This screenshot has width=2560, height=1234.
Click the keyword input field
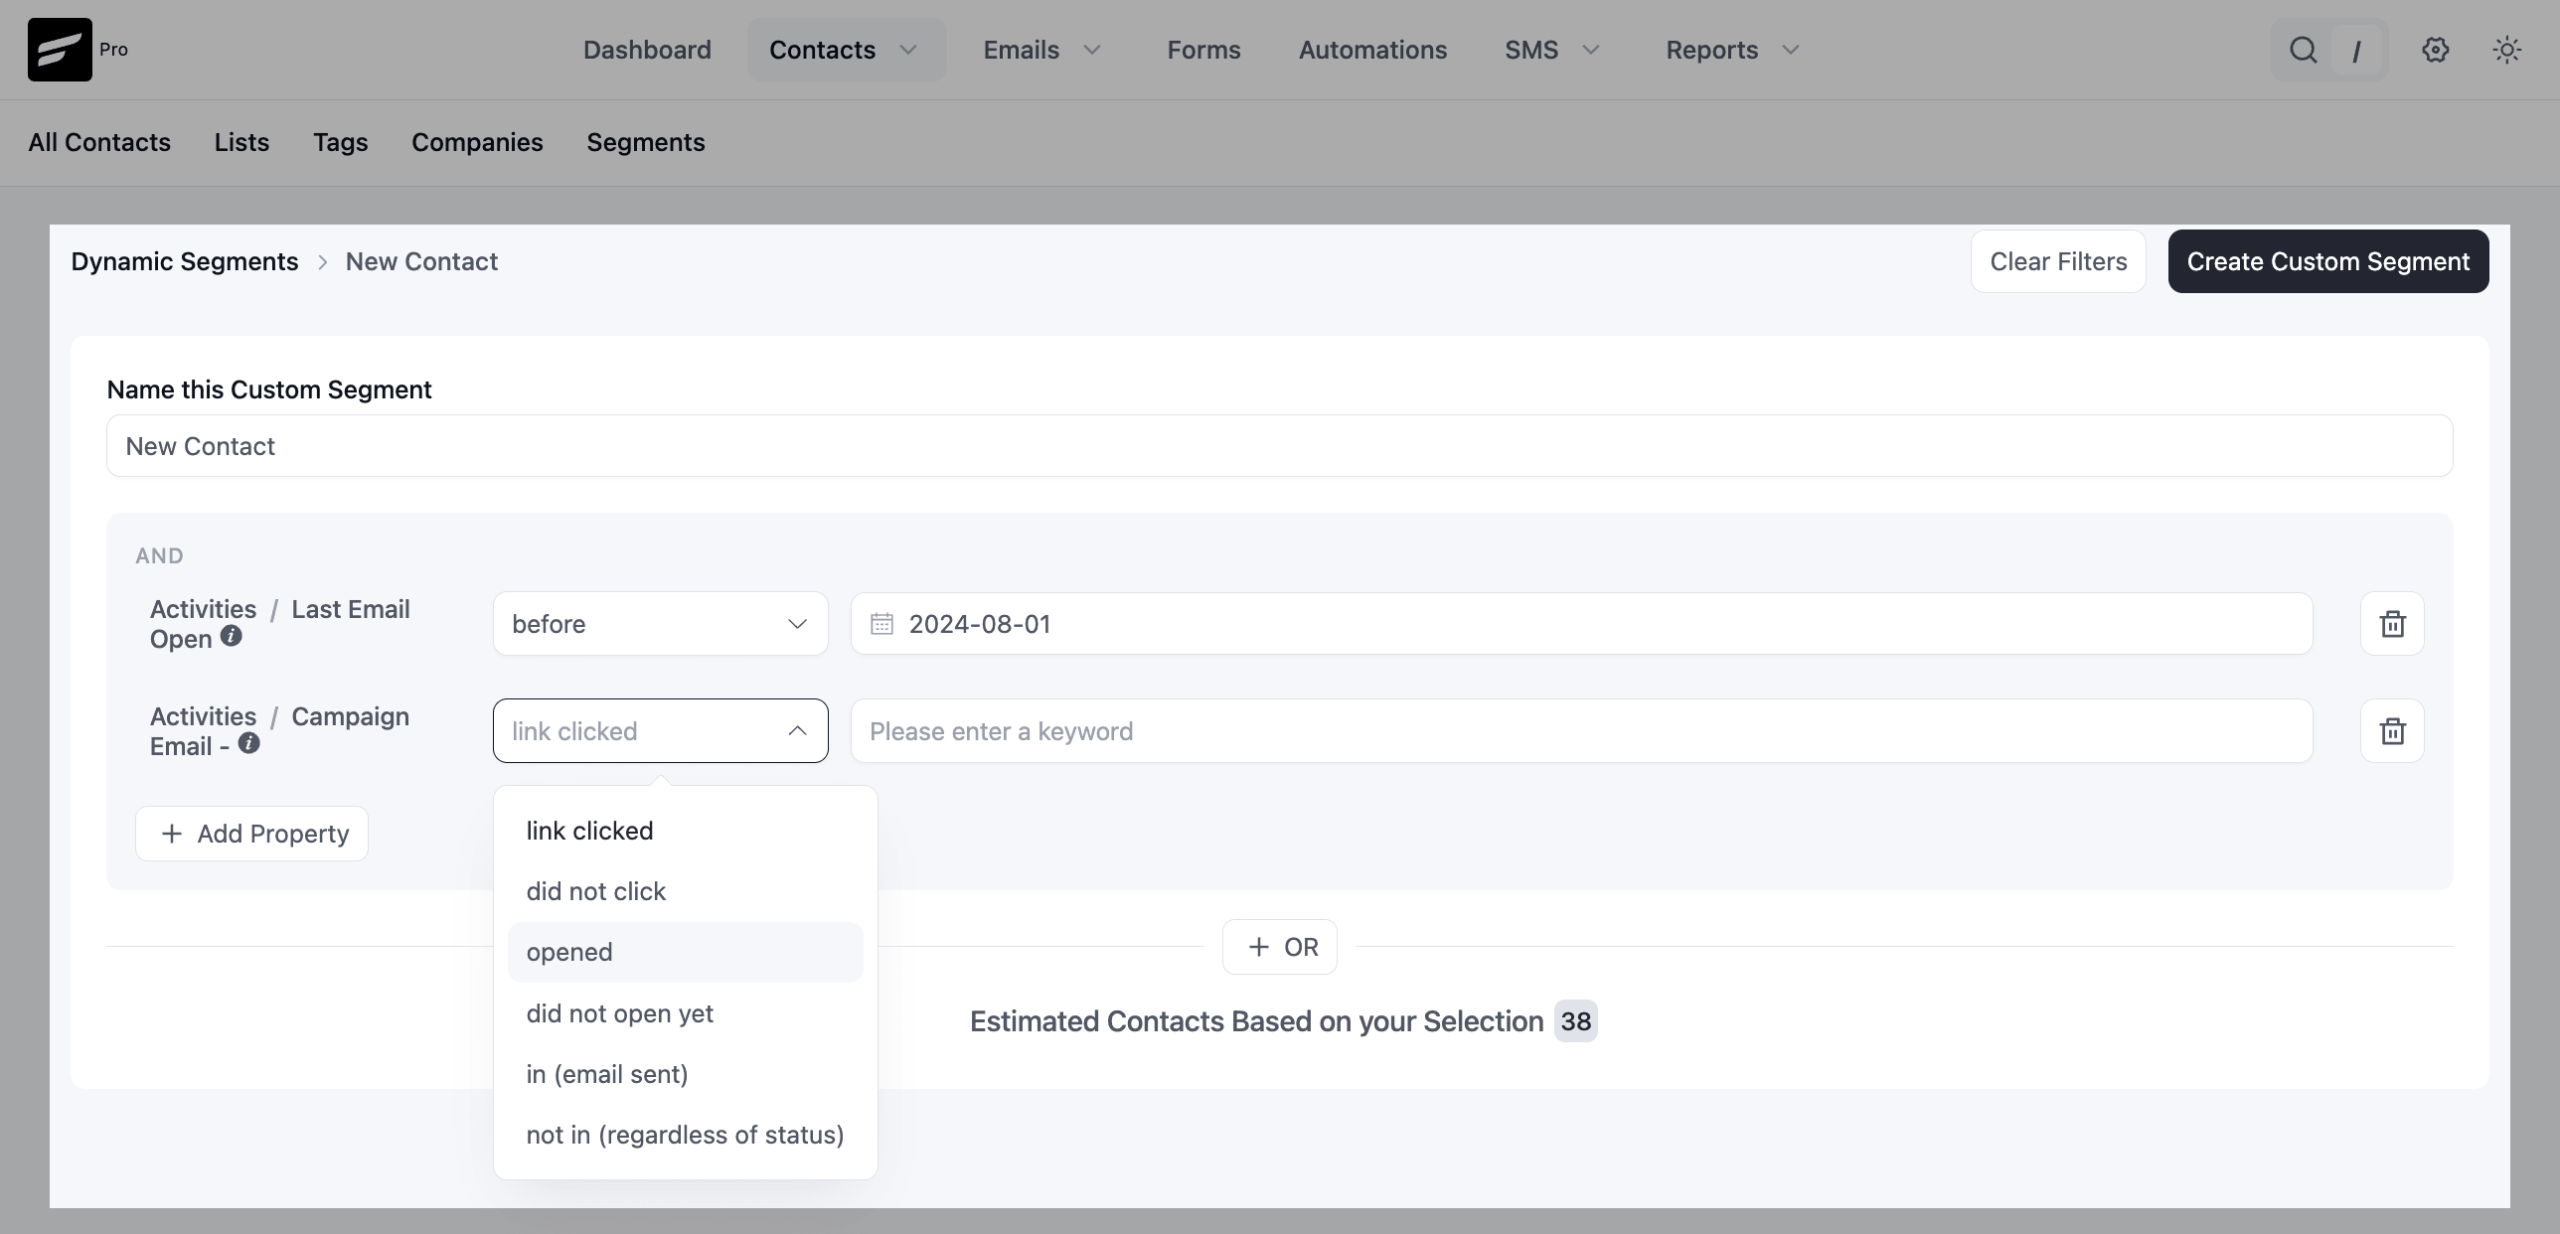pyautogui.click(x=1581, y=731)
